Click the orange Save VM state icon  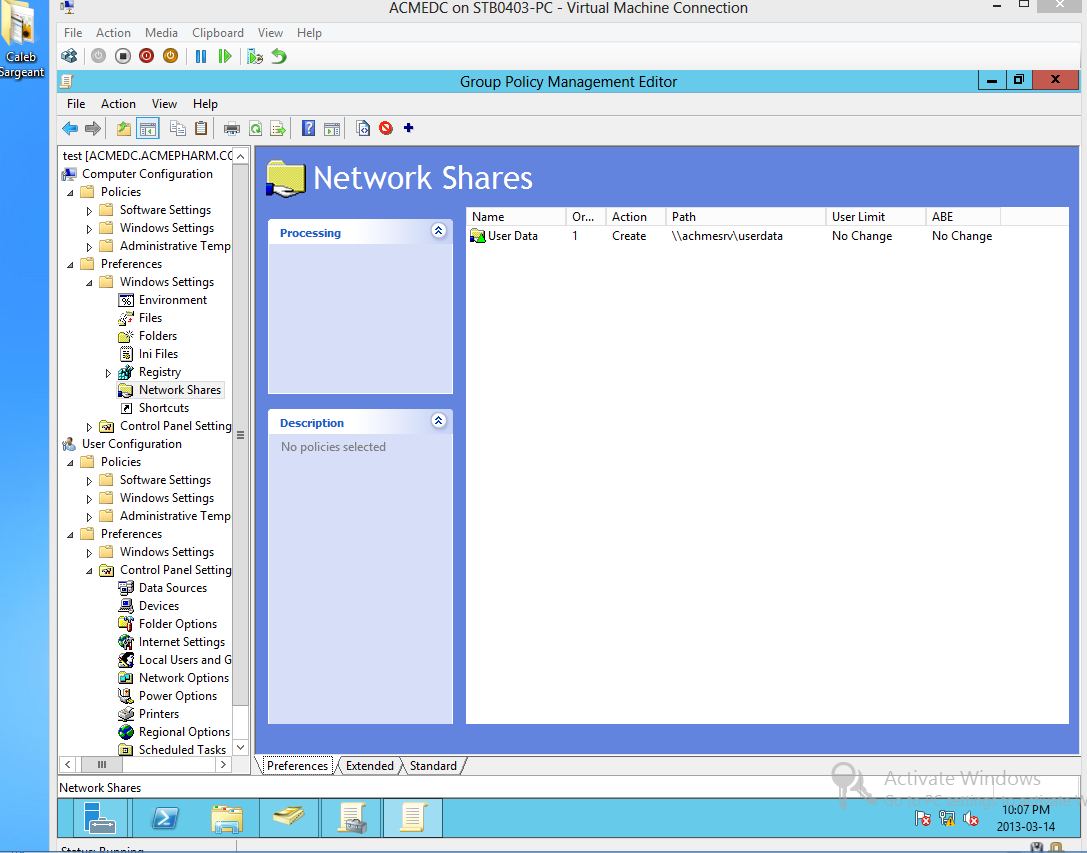tap(170, 56)
